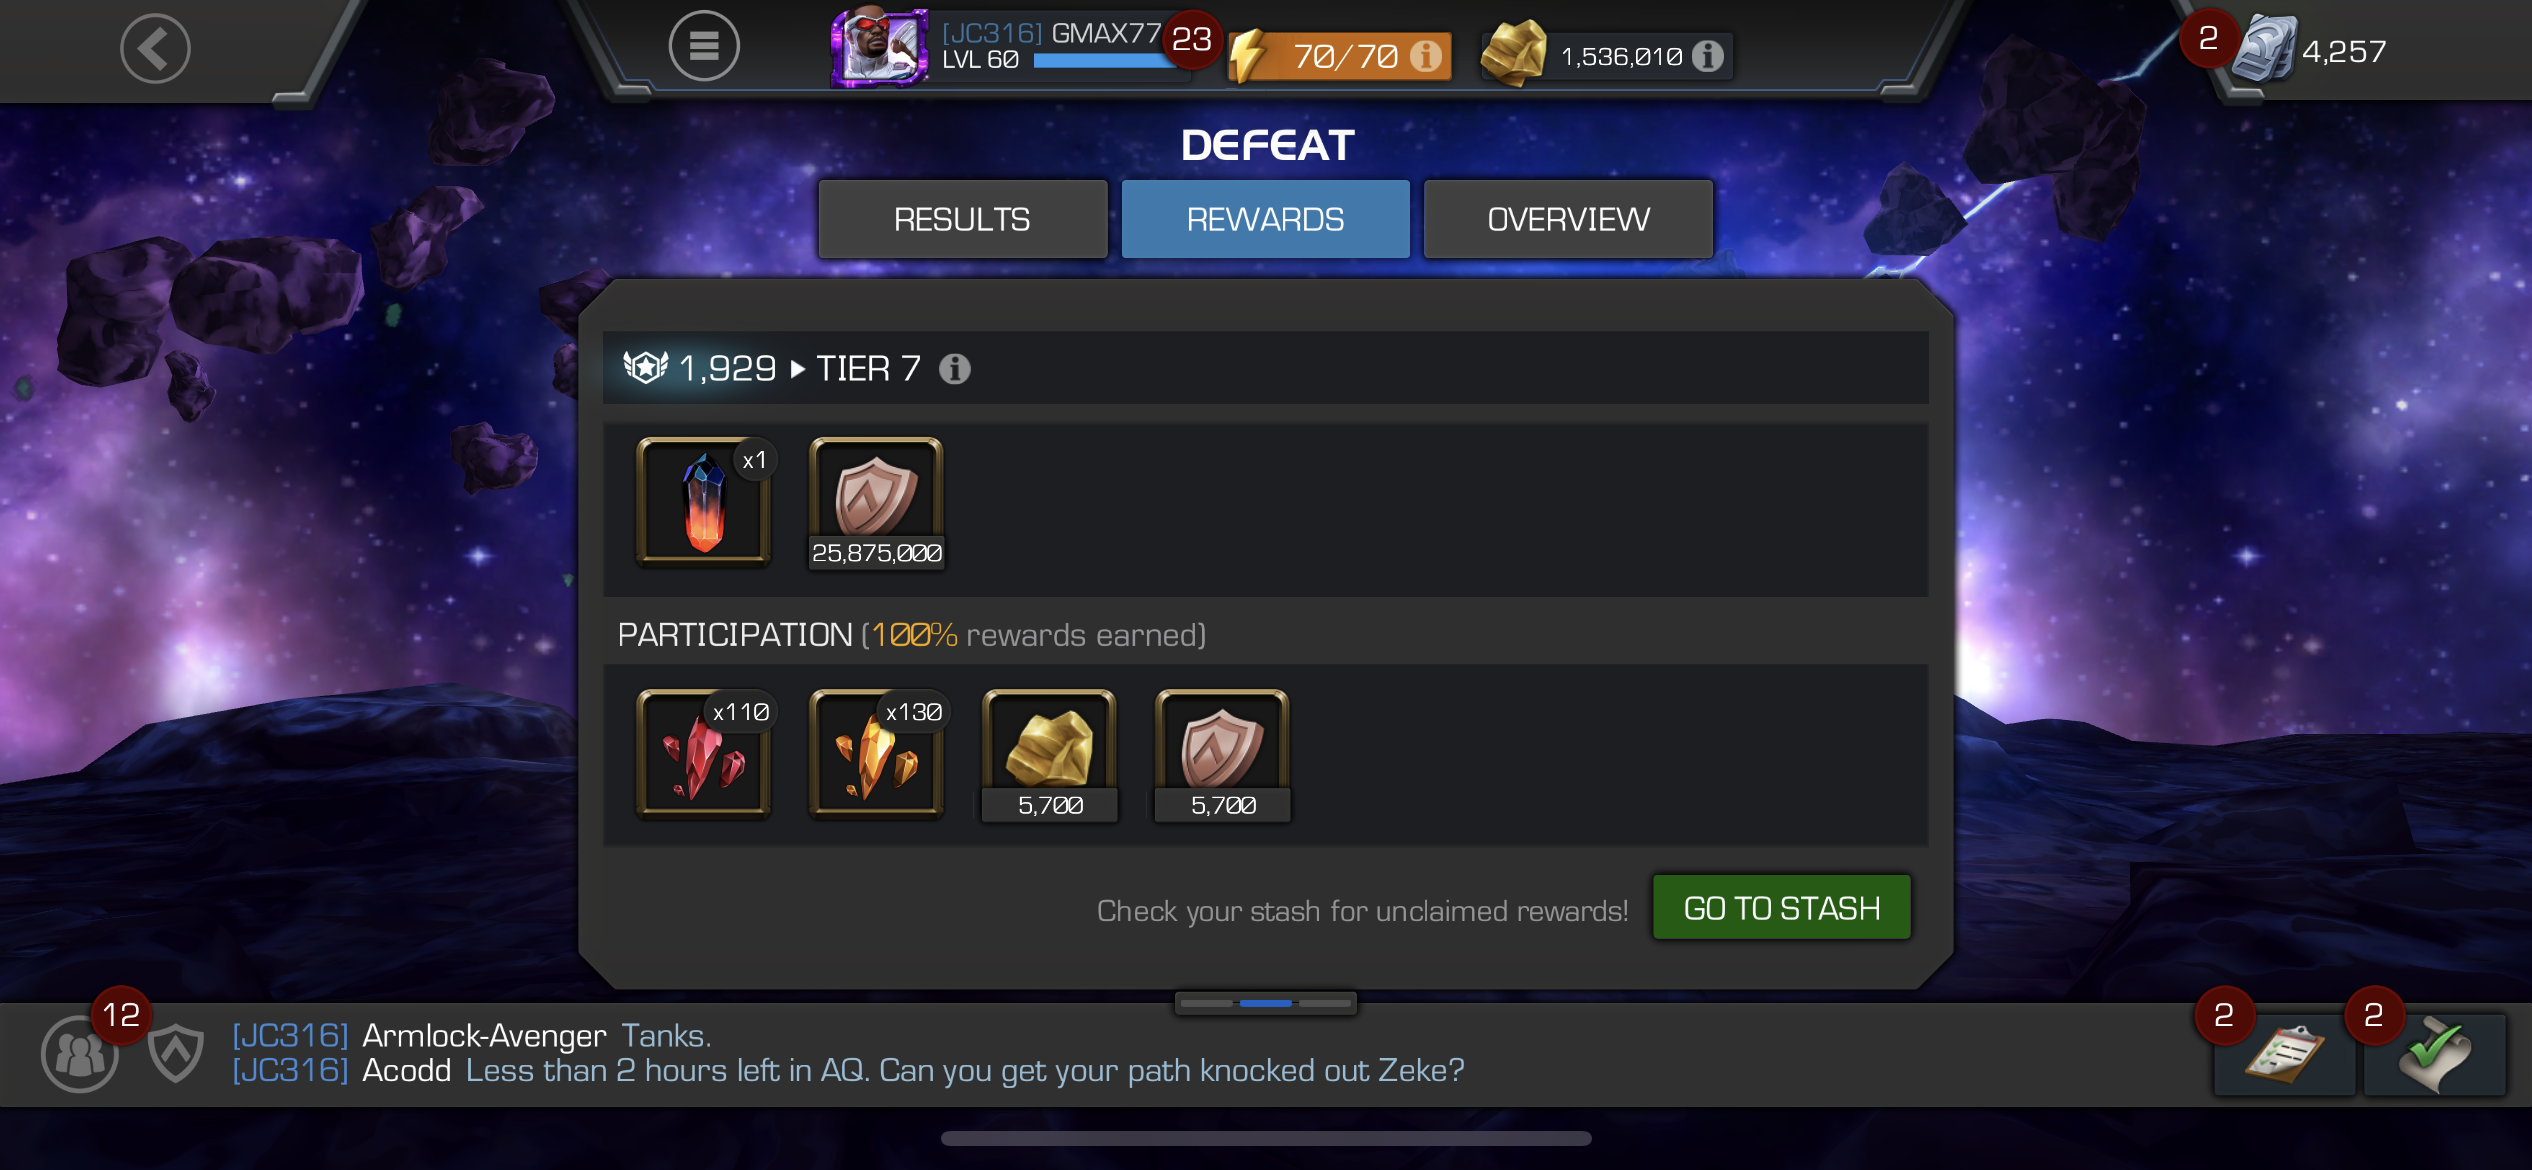Image resolution: width=2532 pixels, height=1170 pixels.
Task: Open alliance members icon with 12 badge
Action: coord(80,1053)
